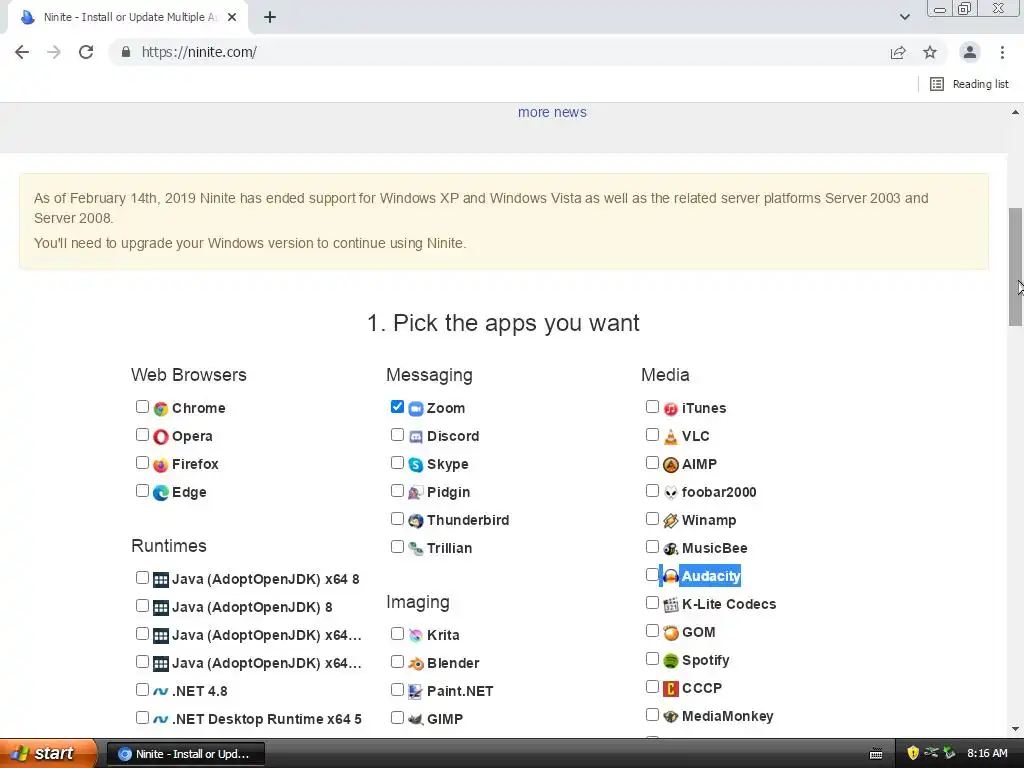The width and height of the screenshot is (1024, 768).
Task: Click the Java (AdoptOpenJDK) x64 8 label
Action: point(265,579)
